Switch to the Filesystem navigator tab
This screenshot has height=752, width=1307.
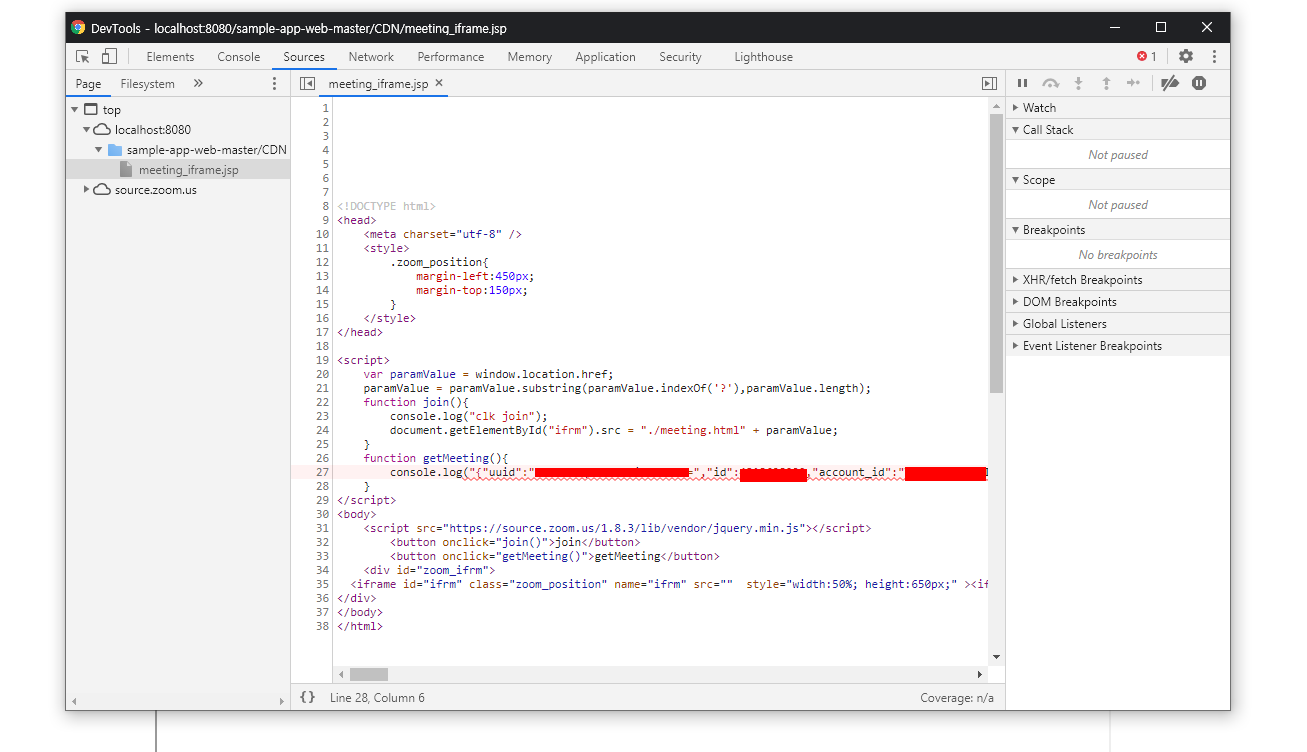point(147,84)
